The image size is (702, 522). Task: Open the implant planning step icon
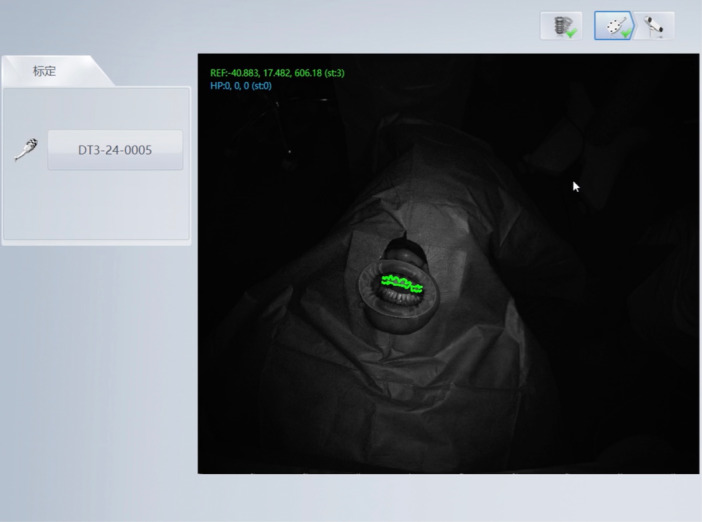pyautogui.click(x=561, y=26)
